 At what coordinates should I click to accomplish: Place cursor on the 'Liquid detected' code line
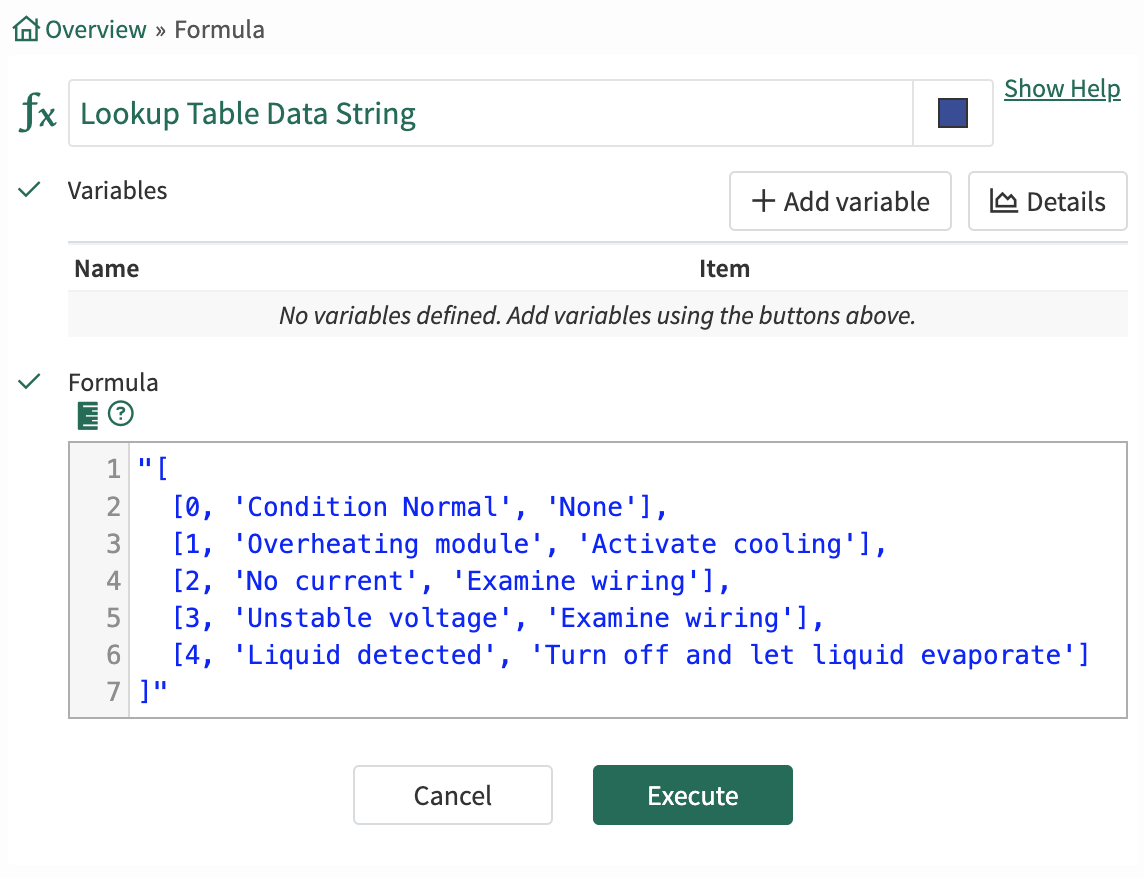630,655
